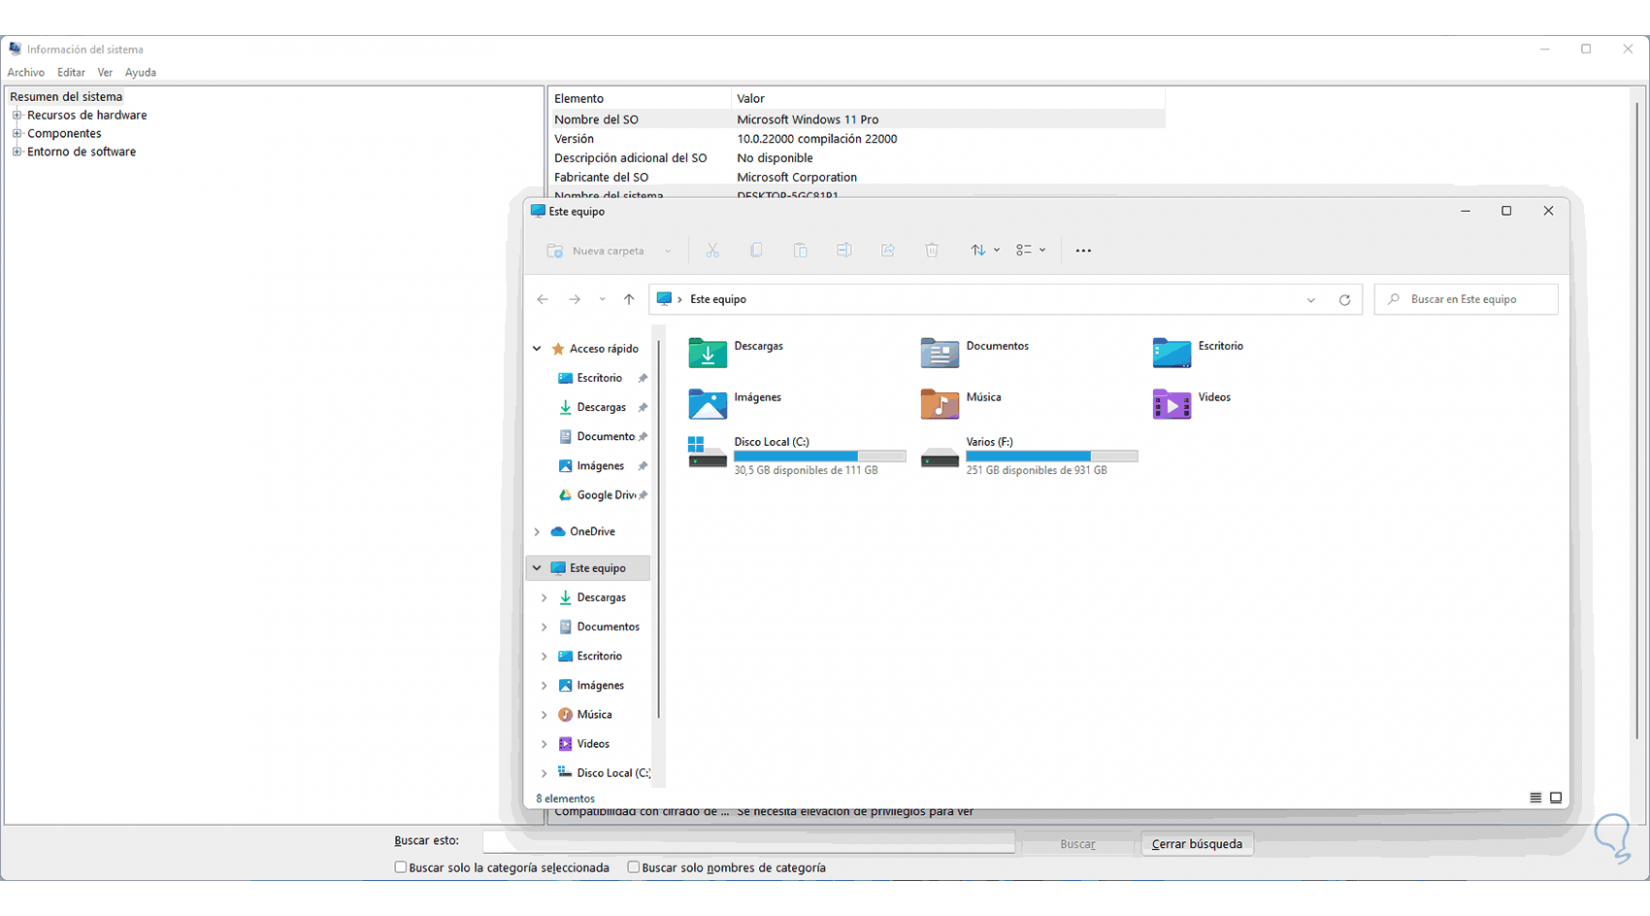This screenshot has width=1650, height=916.
Task: Select the Varios (F:) drive icon
Action: click(x=939, y=458)
